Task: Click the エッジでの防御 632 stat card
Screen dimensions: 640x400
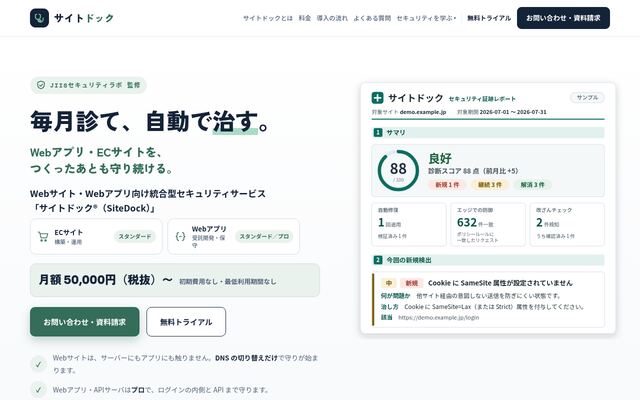Action: click(488, 224)
